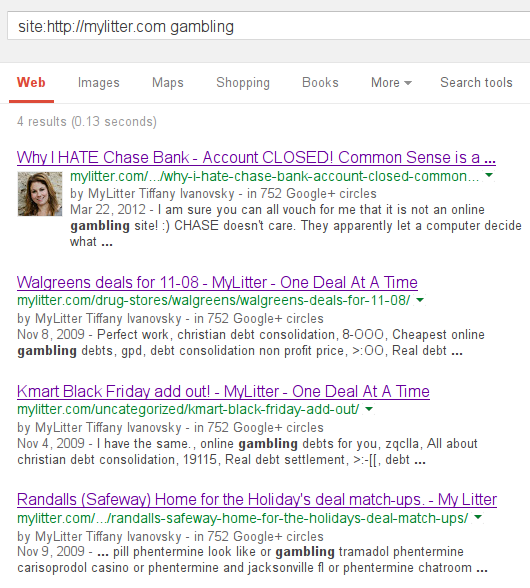Click the 'Nov 9, 2009' snippet date
Image resolution: width=530 pixels, height=588 pixels.
(51, 552)
